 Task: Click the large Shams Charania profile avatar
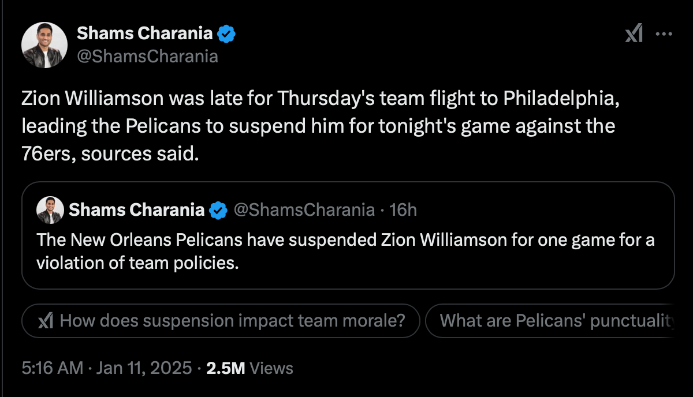click(x=44, y=45)
